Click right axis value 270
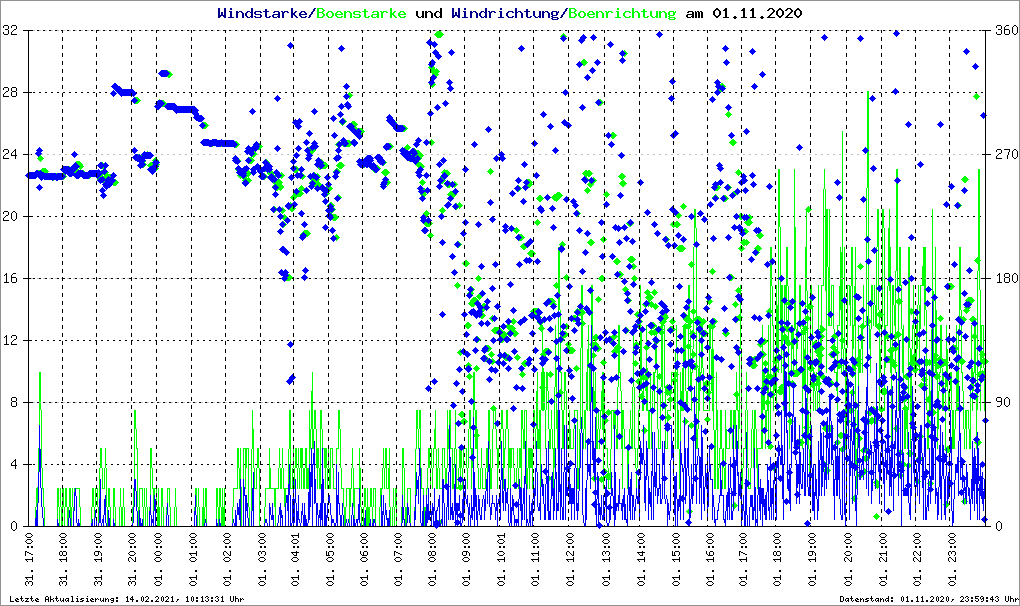The image size is (1020, 606). point(1005,155)
